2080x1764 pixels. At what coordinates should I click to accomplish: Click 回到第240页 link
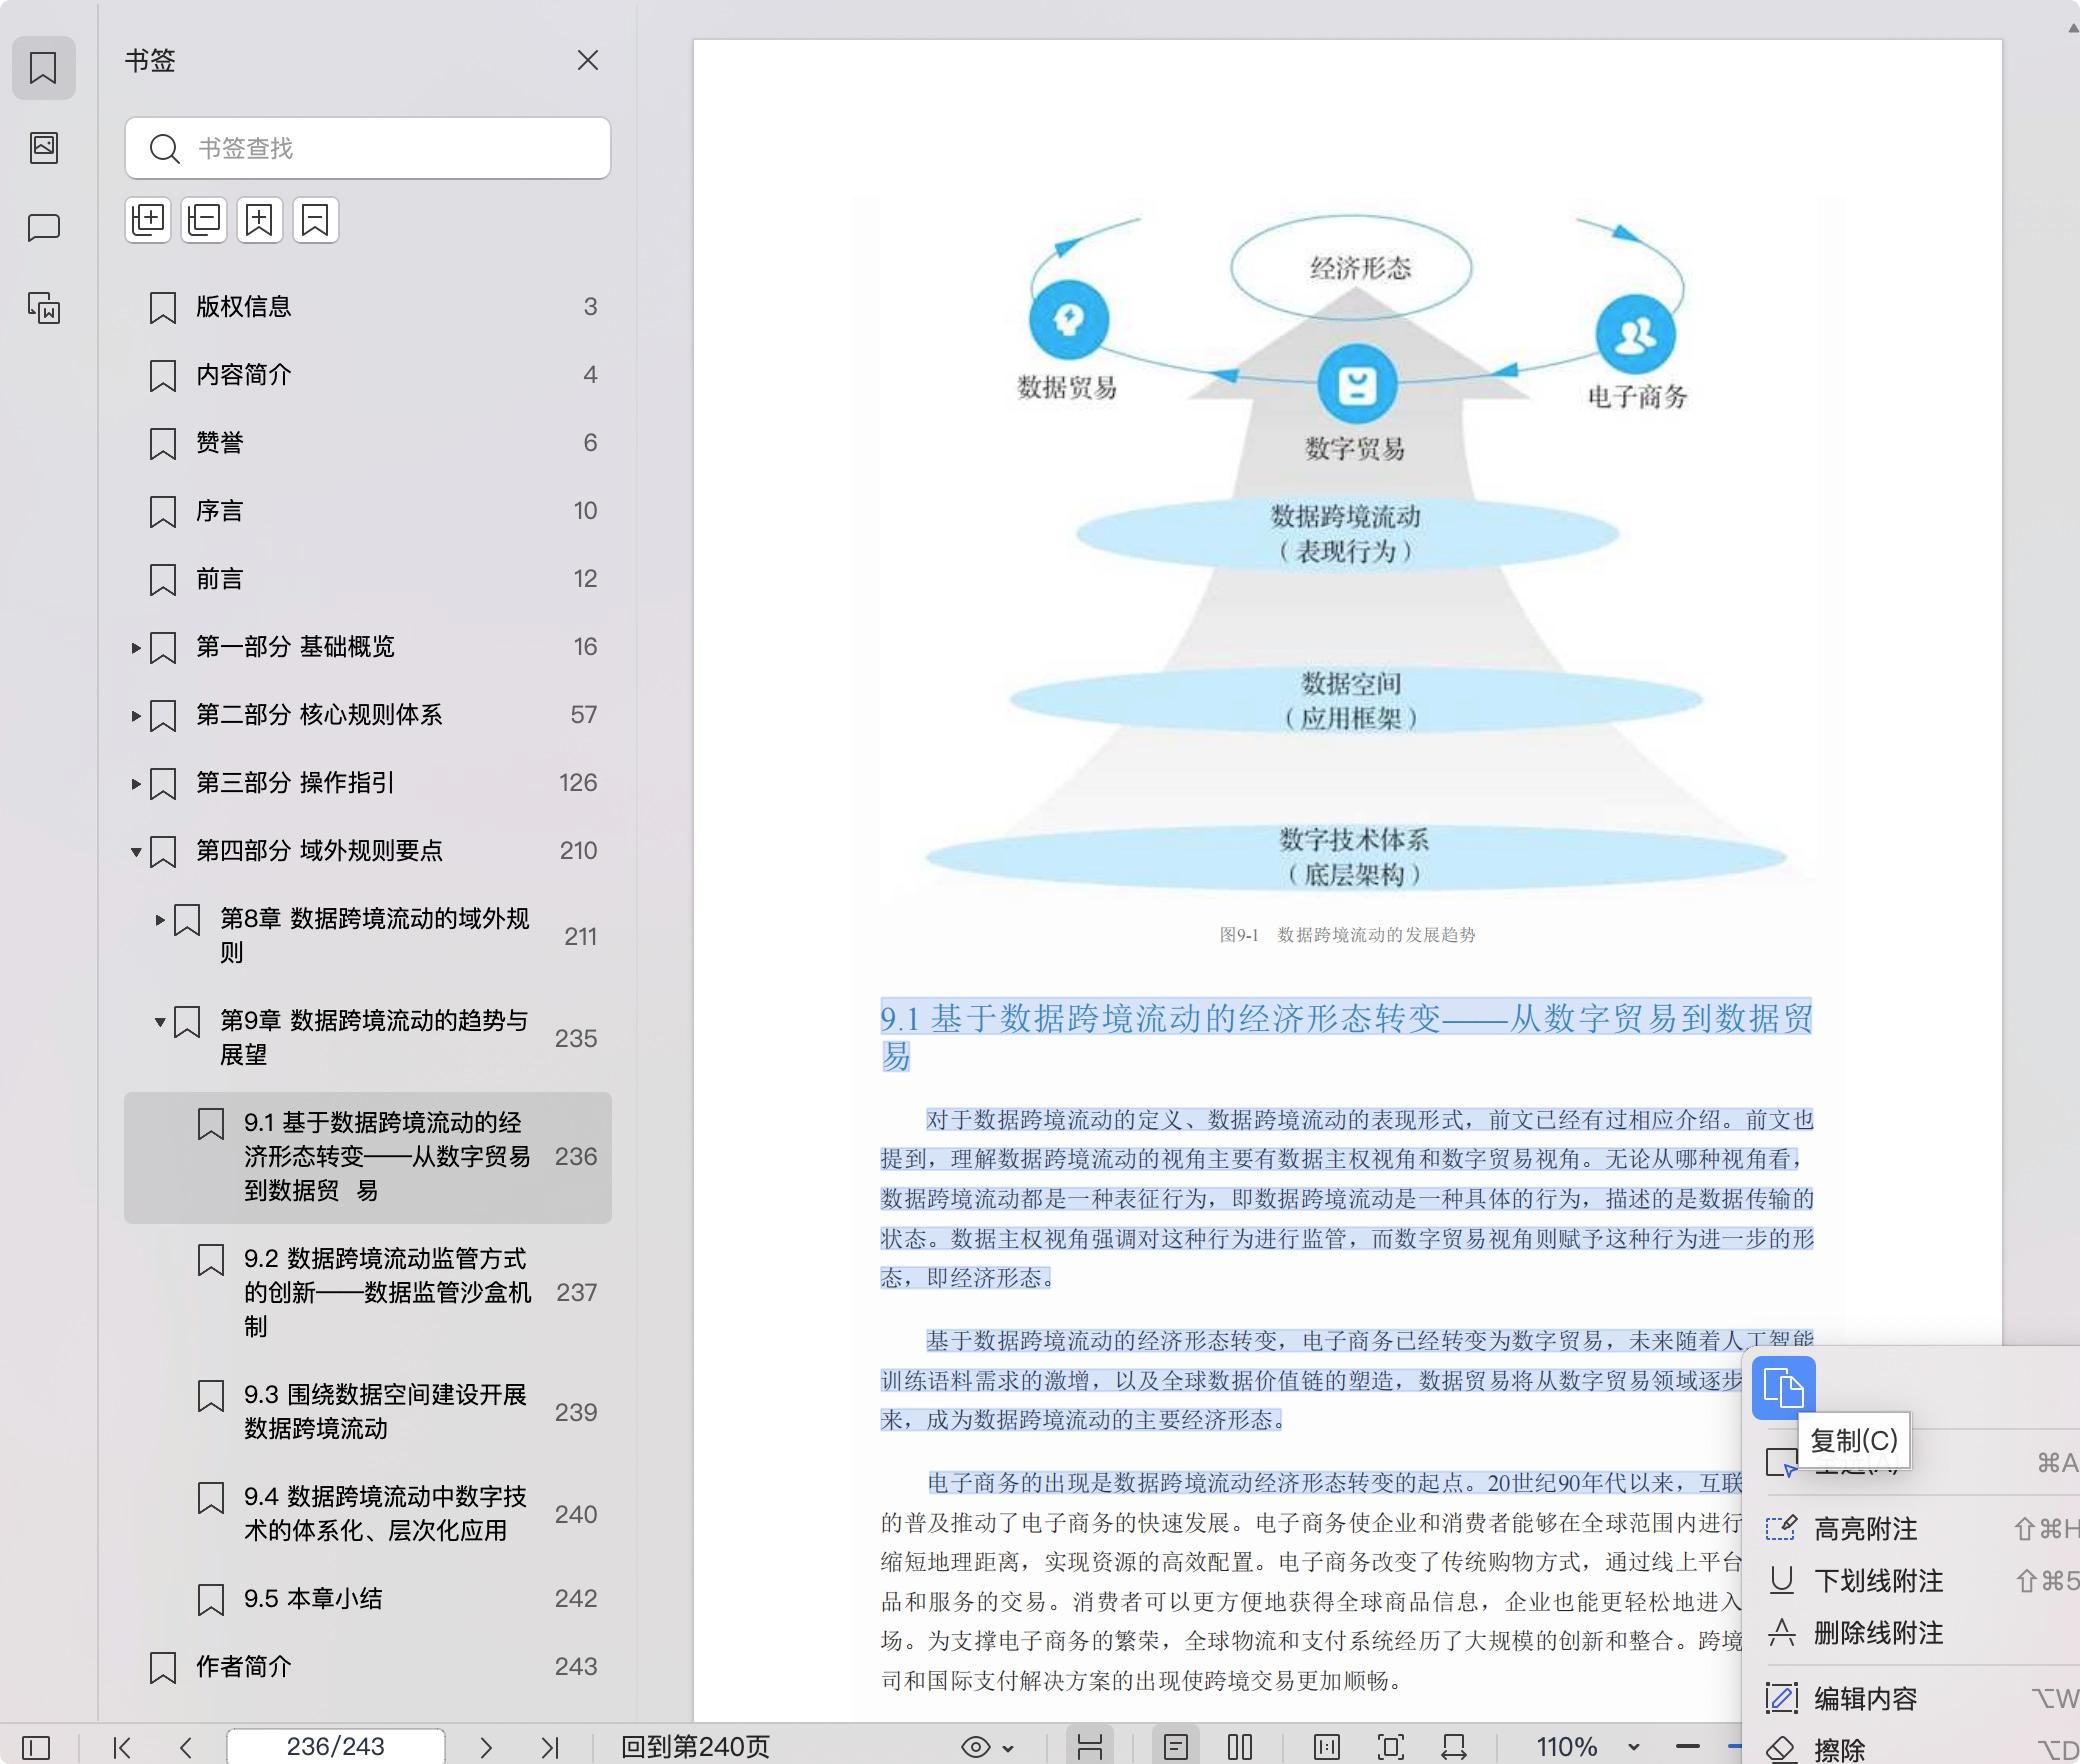point(695,1747)
